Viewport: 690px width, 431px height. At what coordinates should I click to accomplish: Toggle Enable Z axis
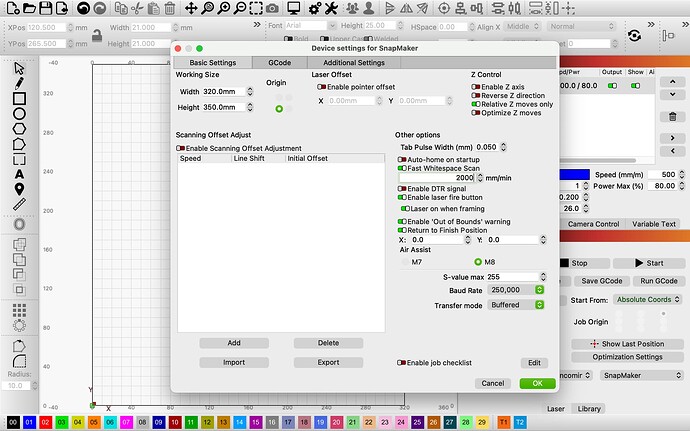476,87
